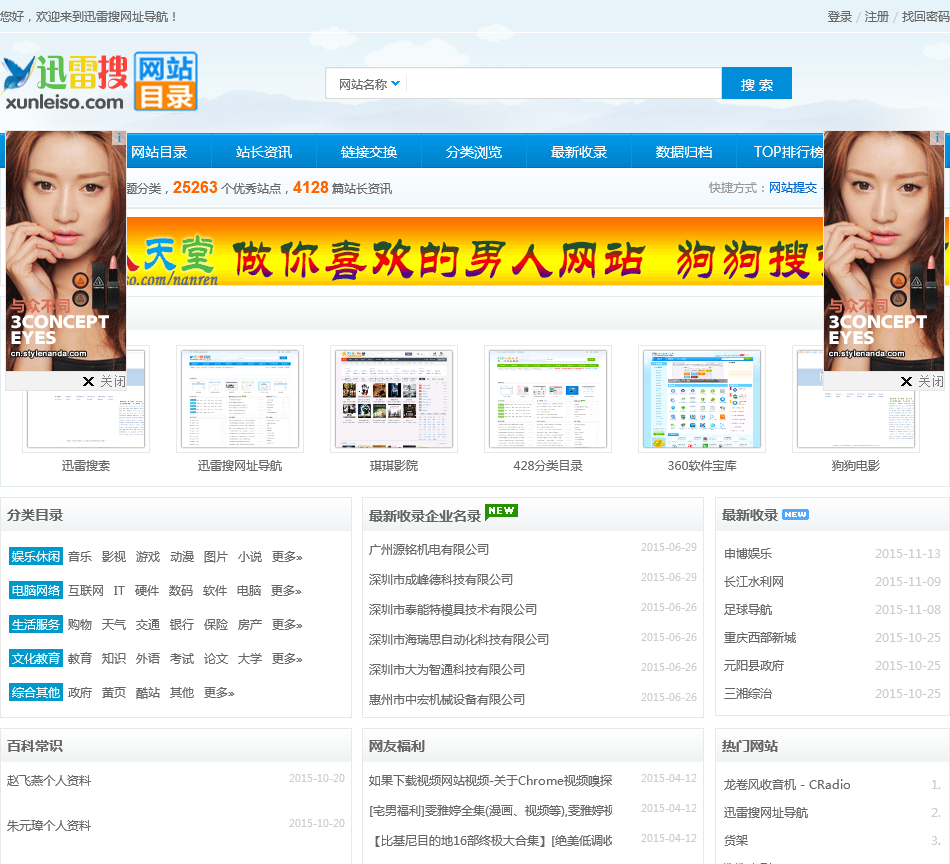This screenshot has width=950, height=864.
Task: Open the 三湘综治 listing
Action: [748, 693]
